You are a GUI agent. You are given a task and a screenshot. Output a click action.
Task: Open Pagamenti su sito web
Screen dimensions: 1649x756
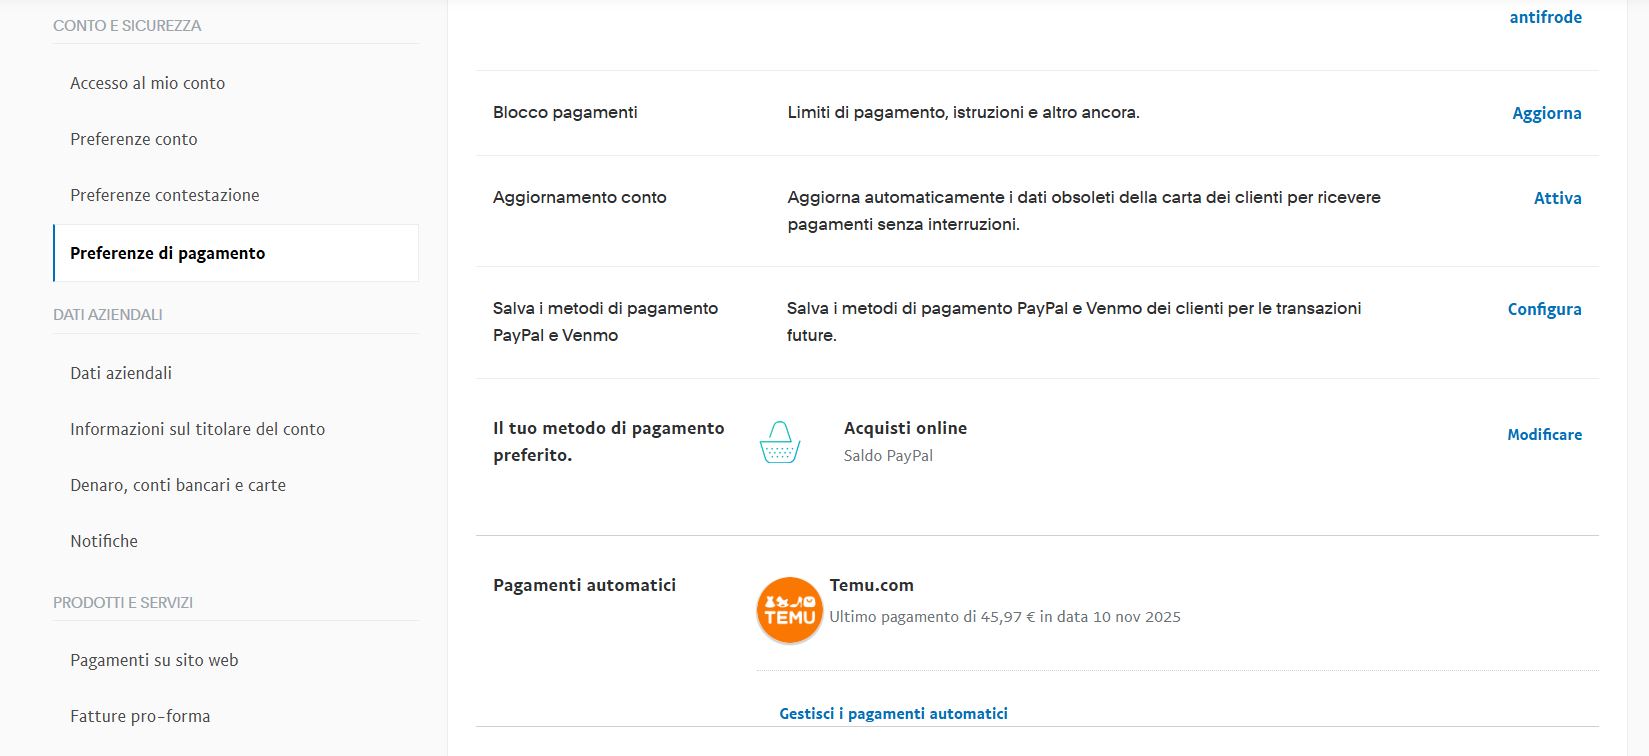[154, 660]
